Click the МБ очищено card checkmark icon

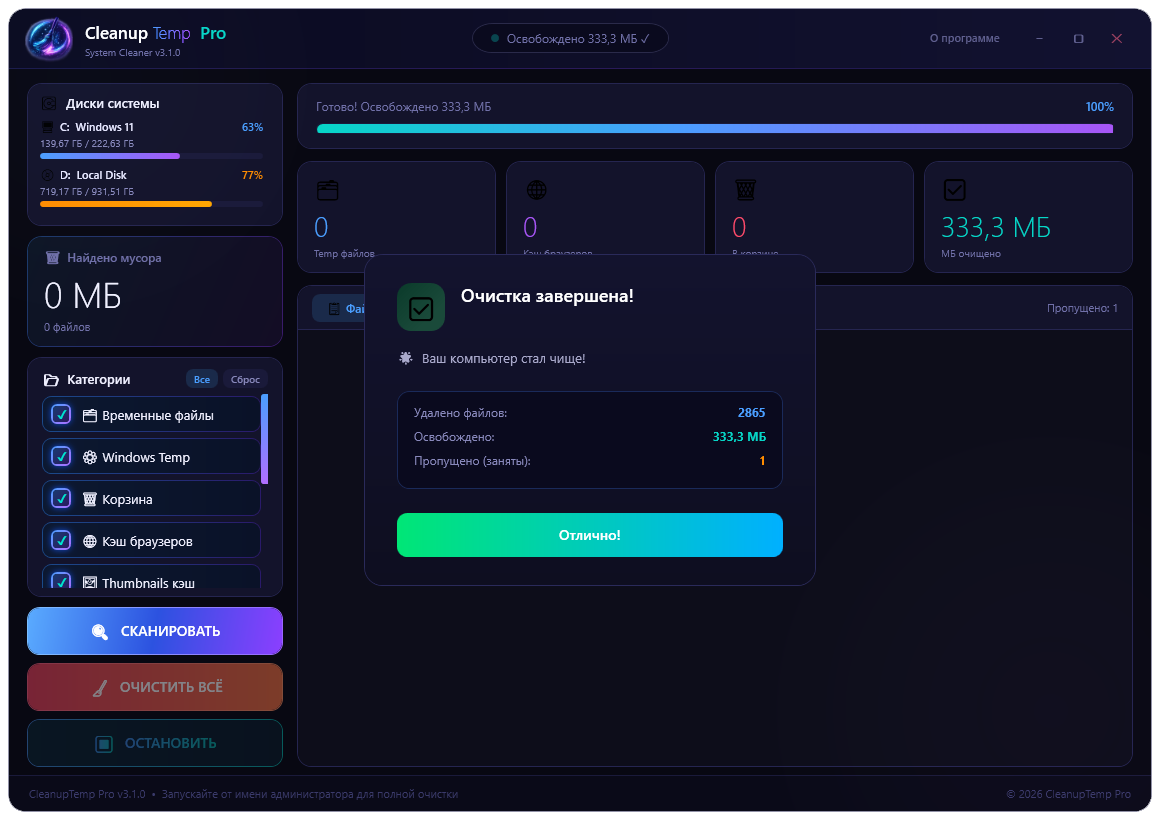click(x=954, y=190)
